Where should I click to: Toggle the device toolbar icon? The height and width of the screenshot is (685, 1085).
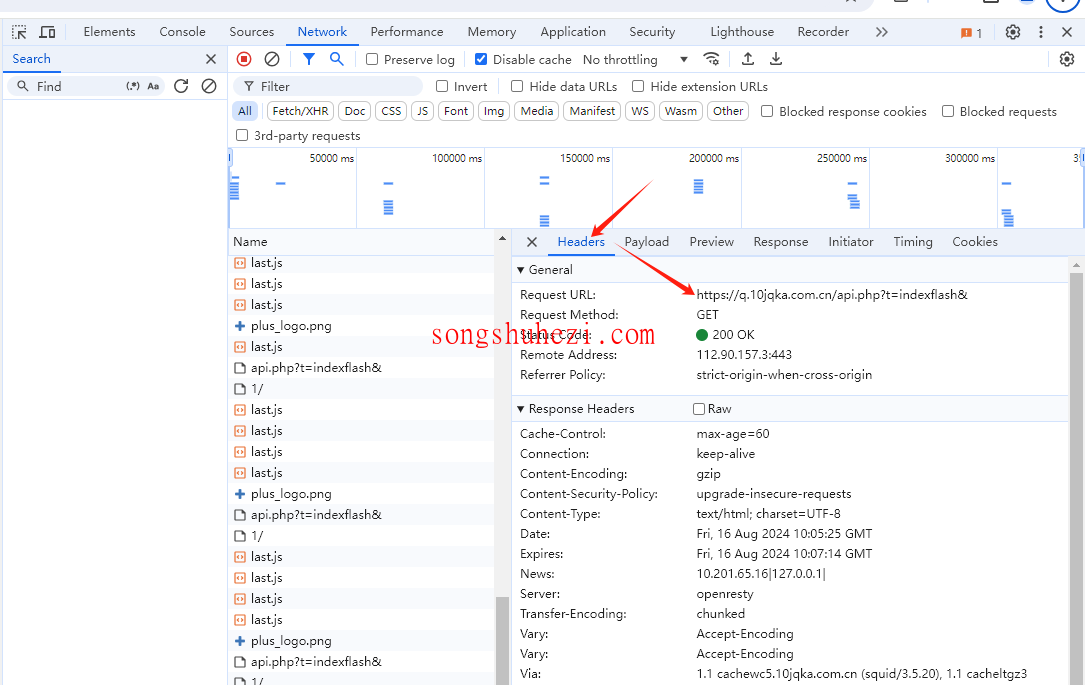click(47, 32)
